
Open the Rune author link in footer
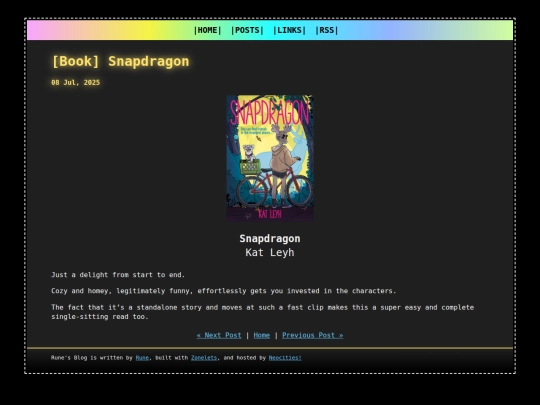142,358
